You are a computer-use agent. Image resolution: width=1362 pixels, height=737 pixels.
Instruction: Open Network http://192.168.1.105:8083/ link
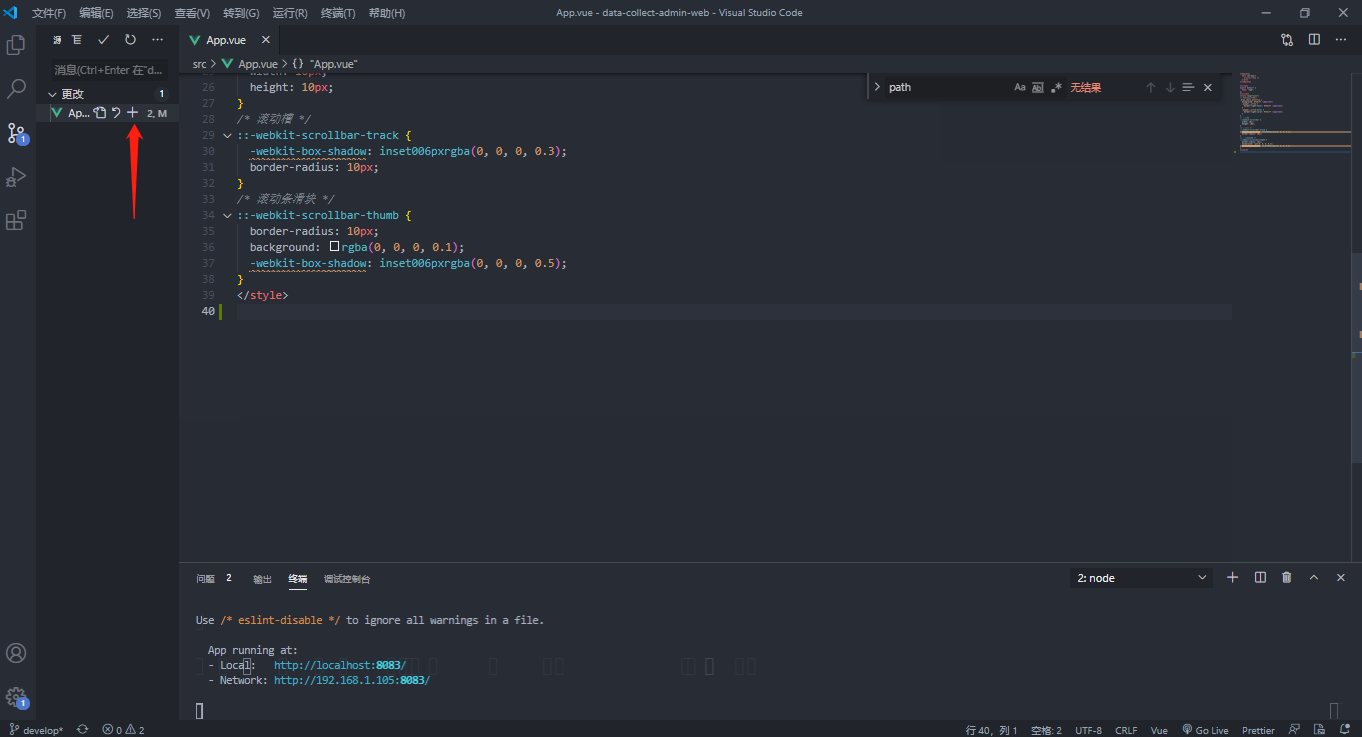(x=352, y=680)
